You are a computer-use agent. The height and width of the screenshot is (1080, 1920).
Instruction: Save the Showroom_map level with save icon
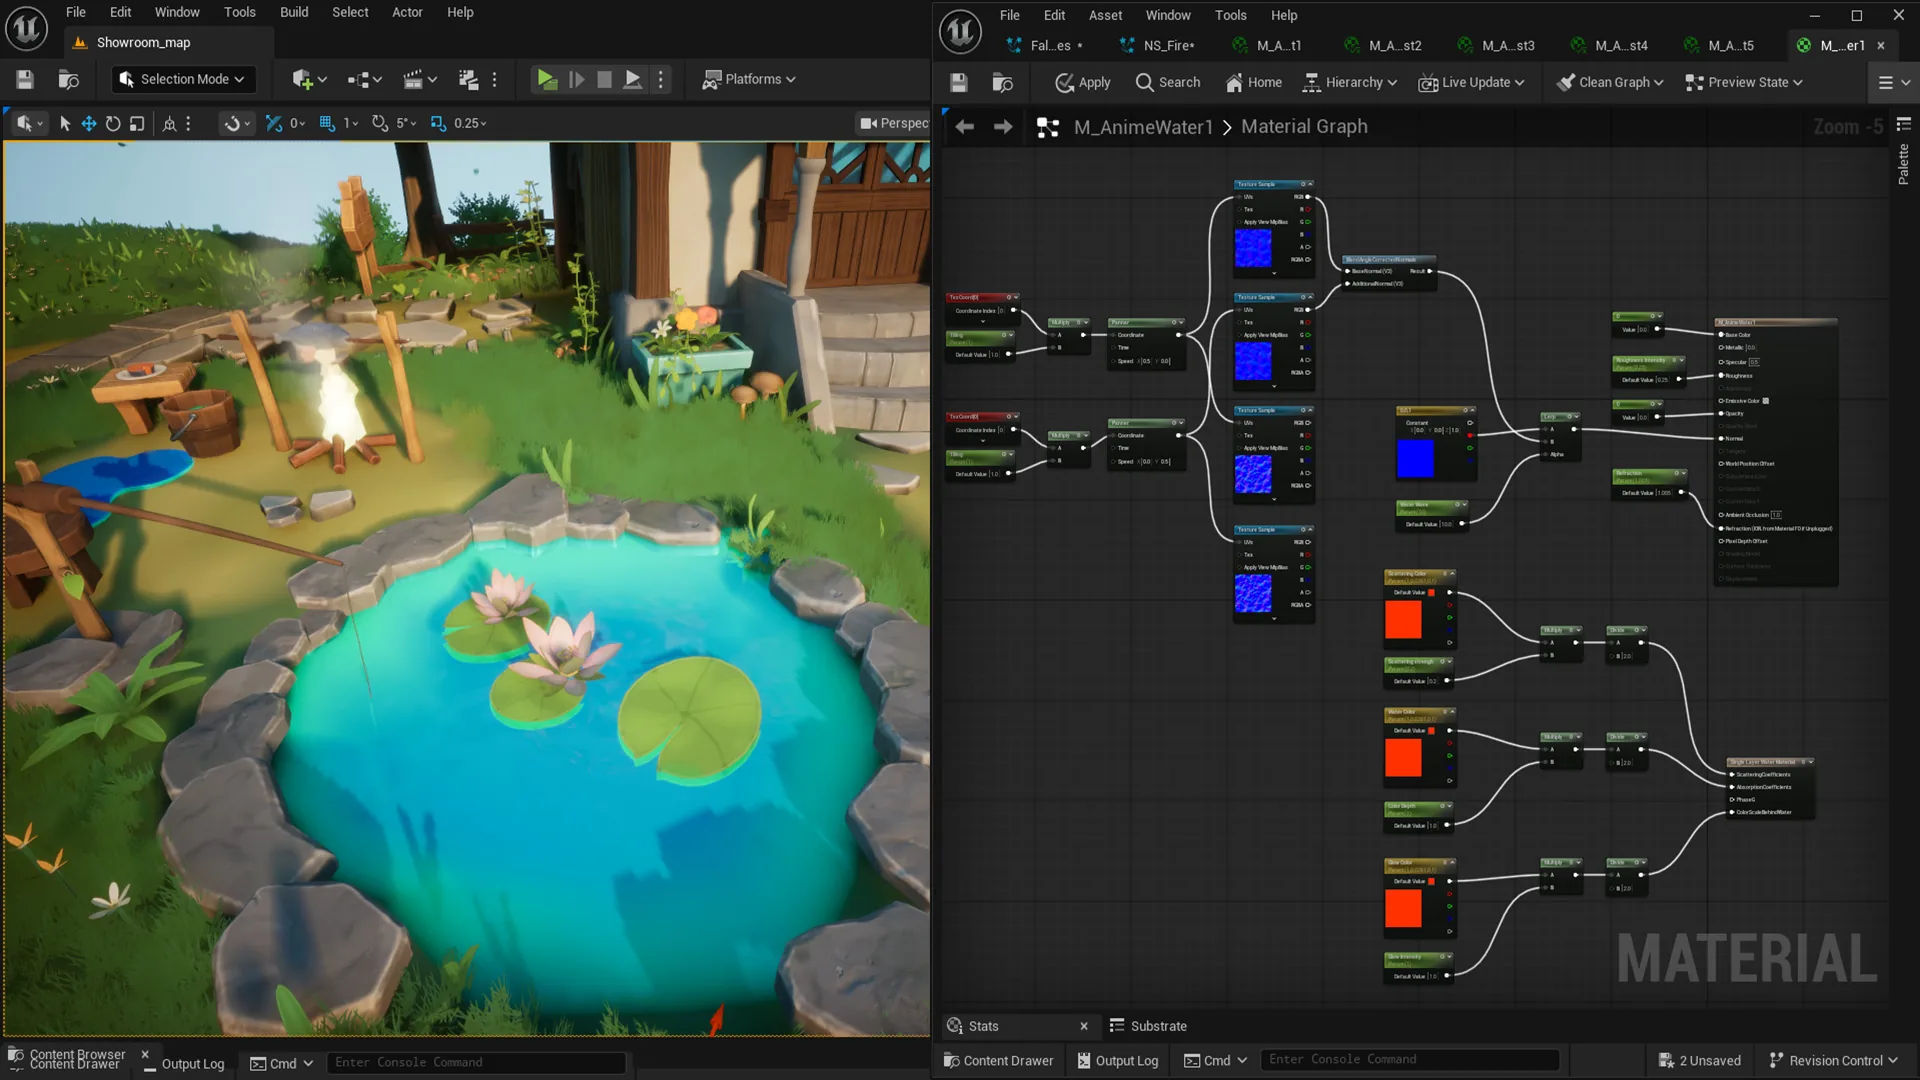click(x=25, y=79)
